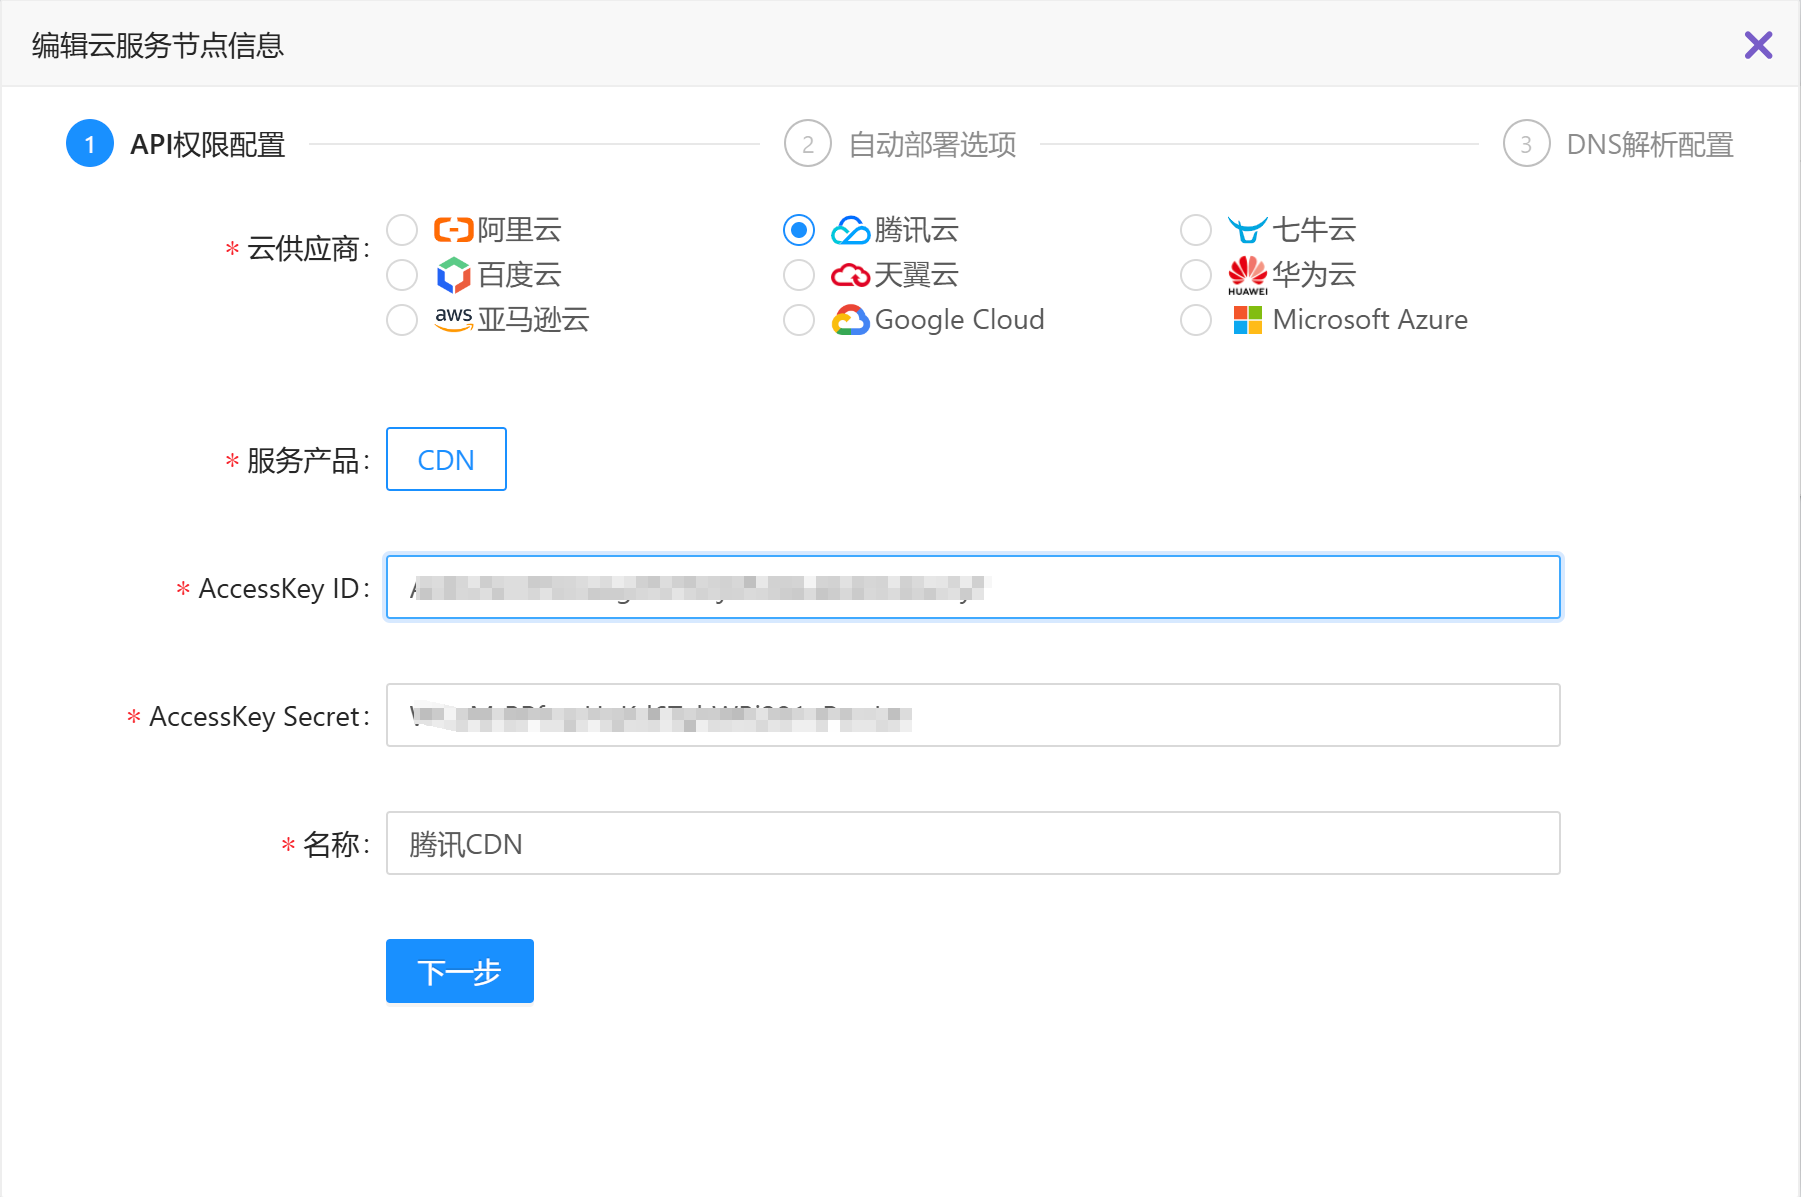
Task: Click the Qiniu bull logo icon
Action: (x=1247, y=230)
